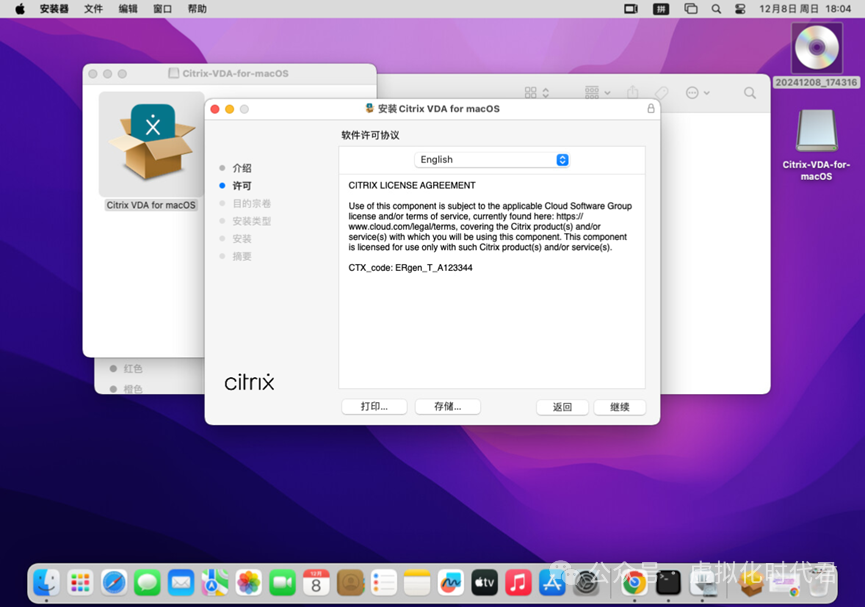Click the 返回 button
The height and width of the screenshot is (607, 865).
[562, 407]
